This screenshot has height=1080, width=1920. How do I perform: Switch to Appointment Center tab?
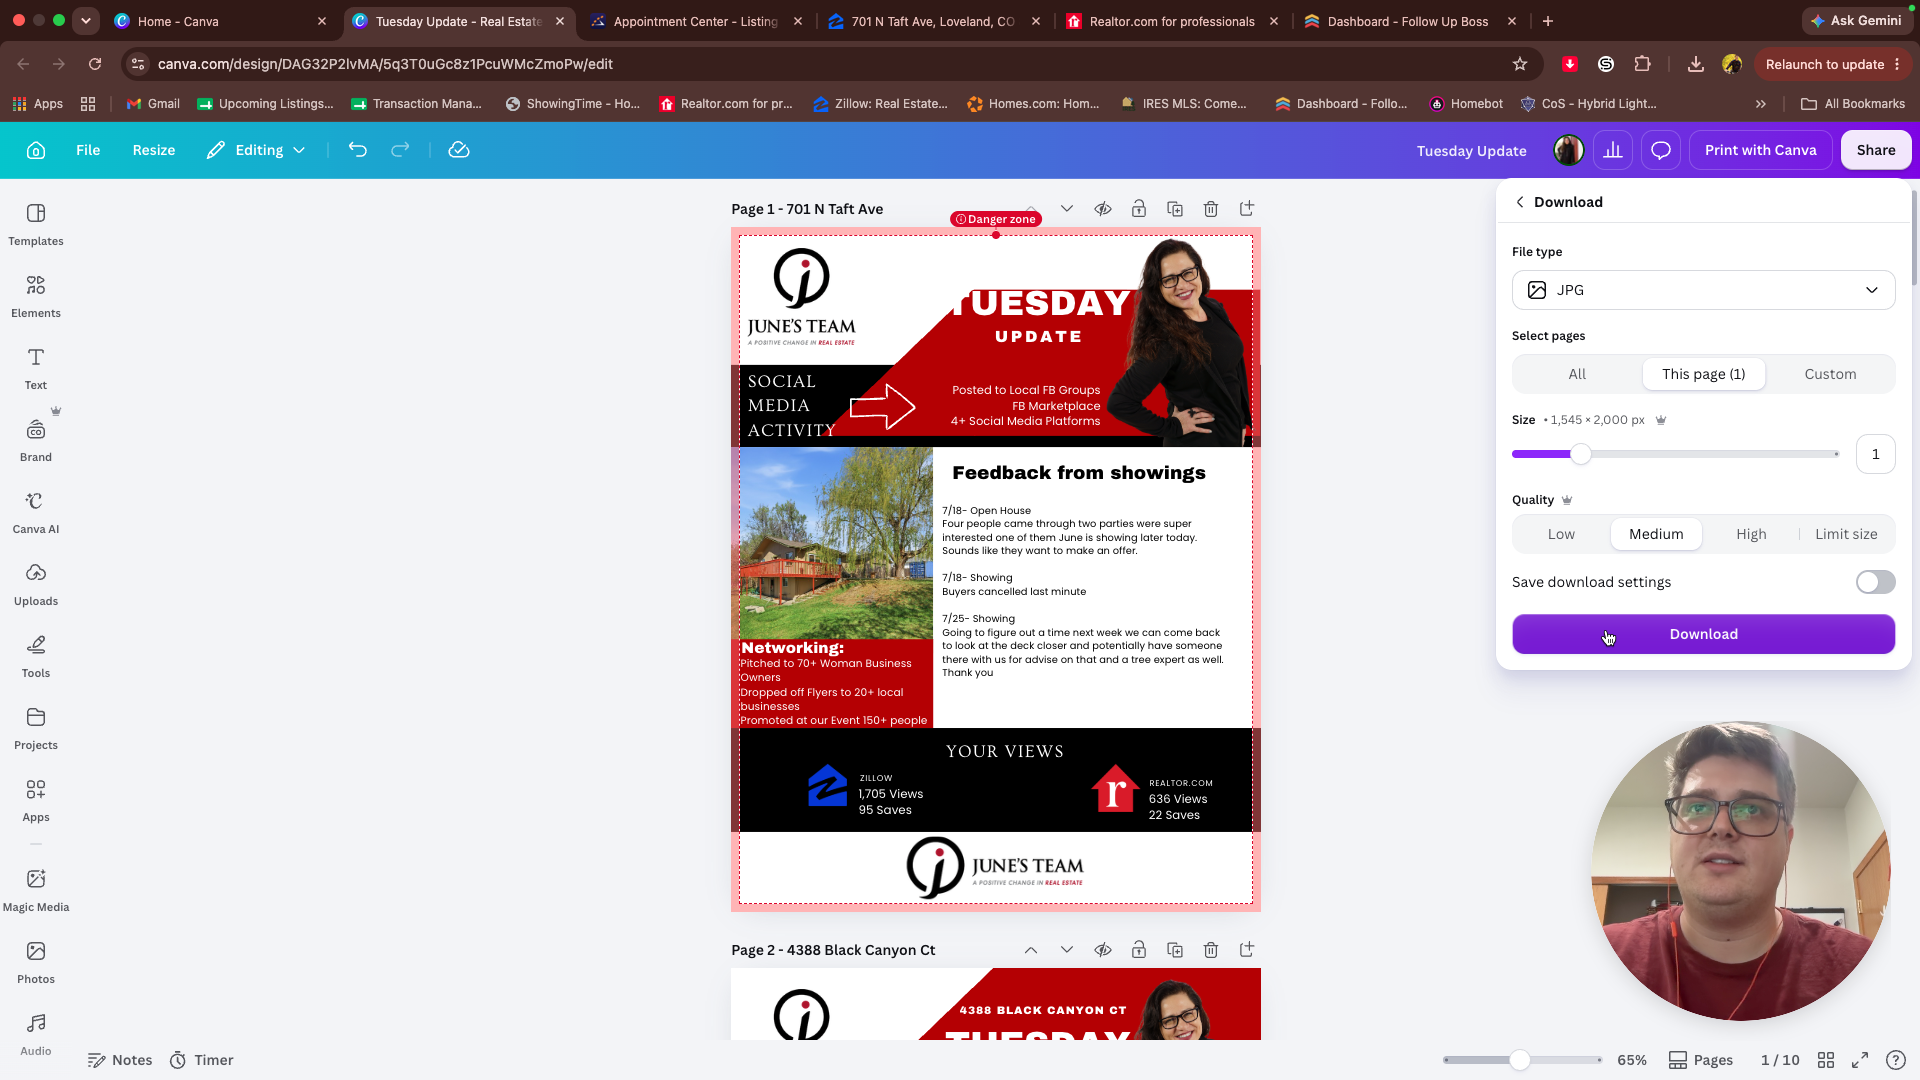696,21
